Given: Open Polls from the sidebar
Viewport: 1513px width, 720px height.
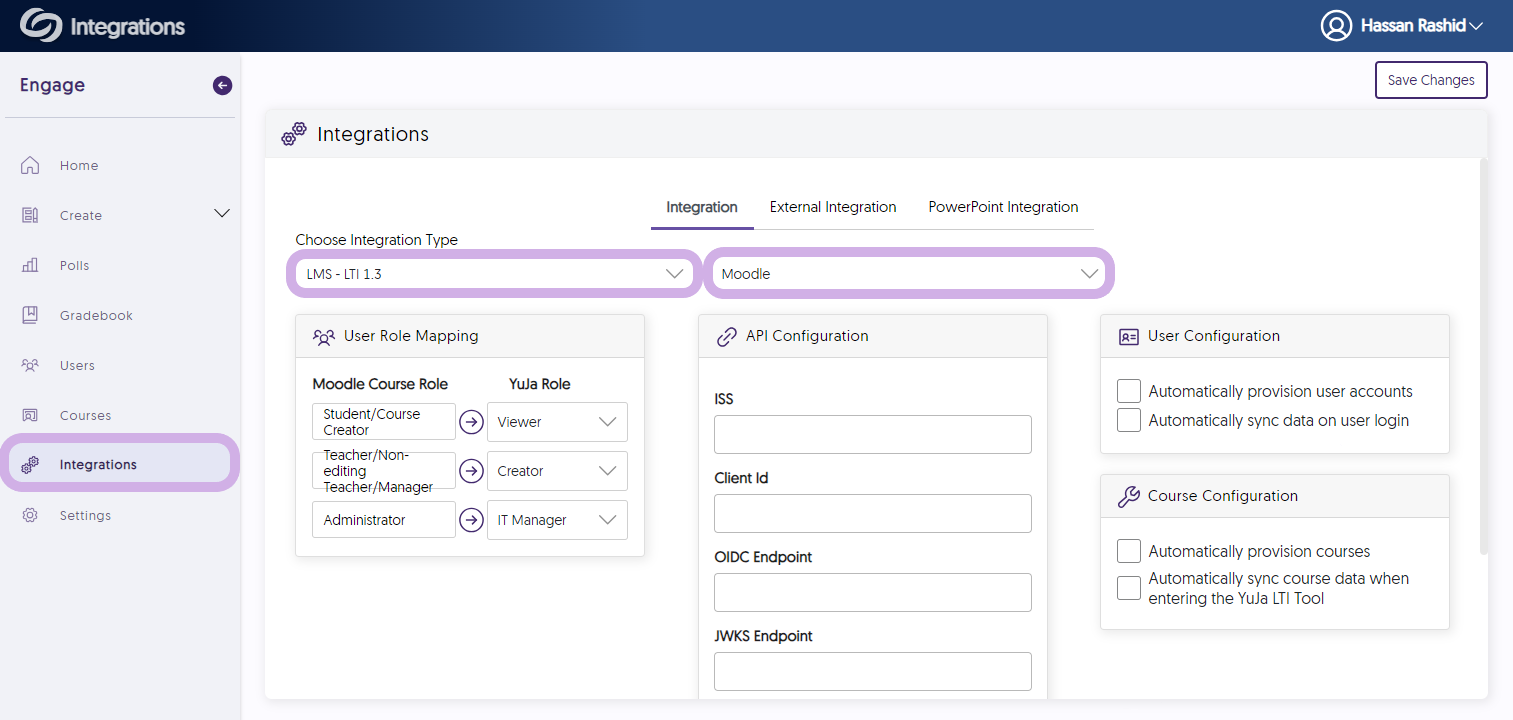Looking at the screenshot, I should point(74,266).
